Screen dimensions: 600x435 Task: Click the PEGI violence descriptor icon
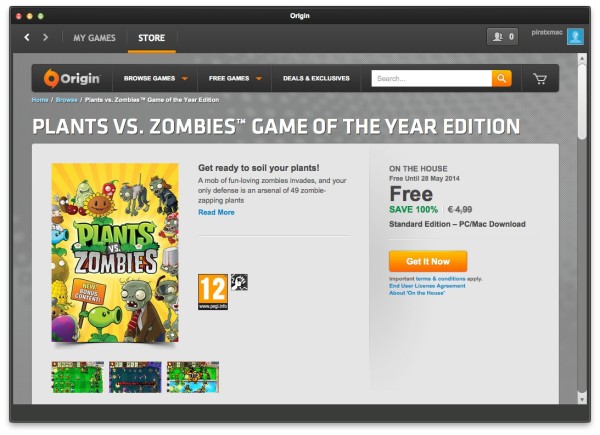(239, 282)
